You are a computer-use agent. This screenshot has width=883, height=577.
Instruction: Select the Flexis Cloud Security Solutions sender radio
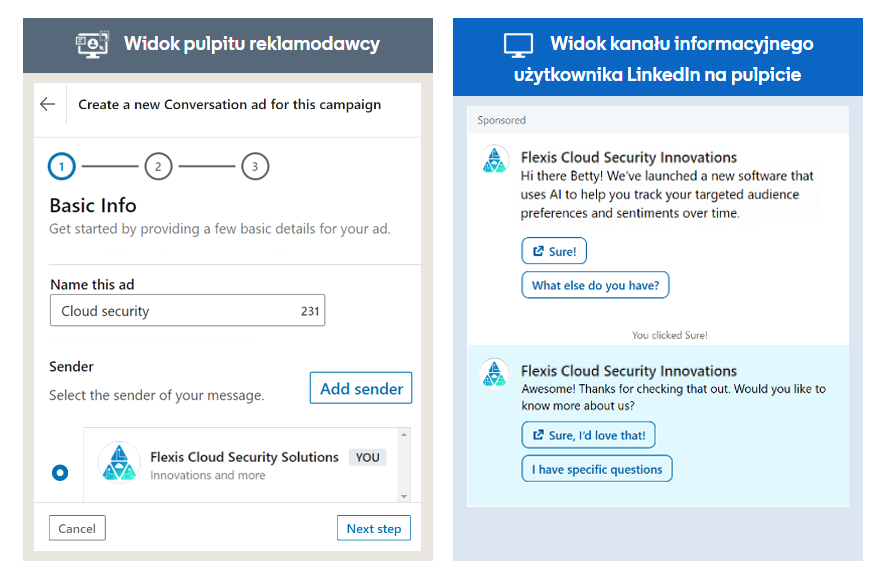[x=60, y=472]
